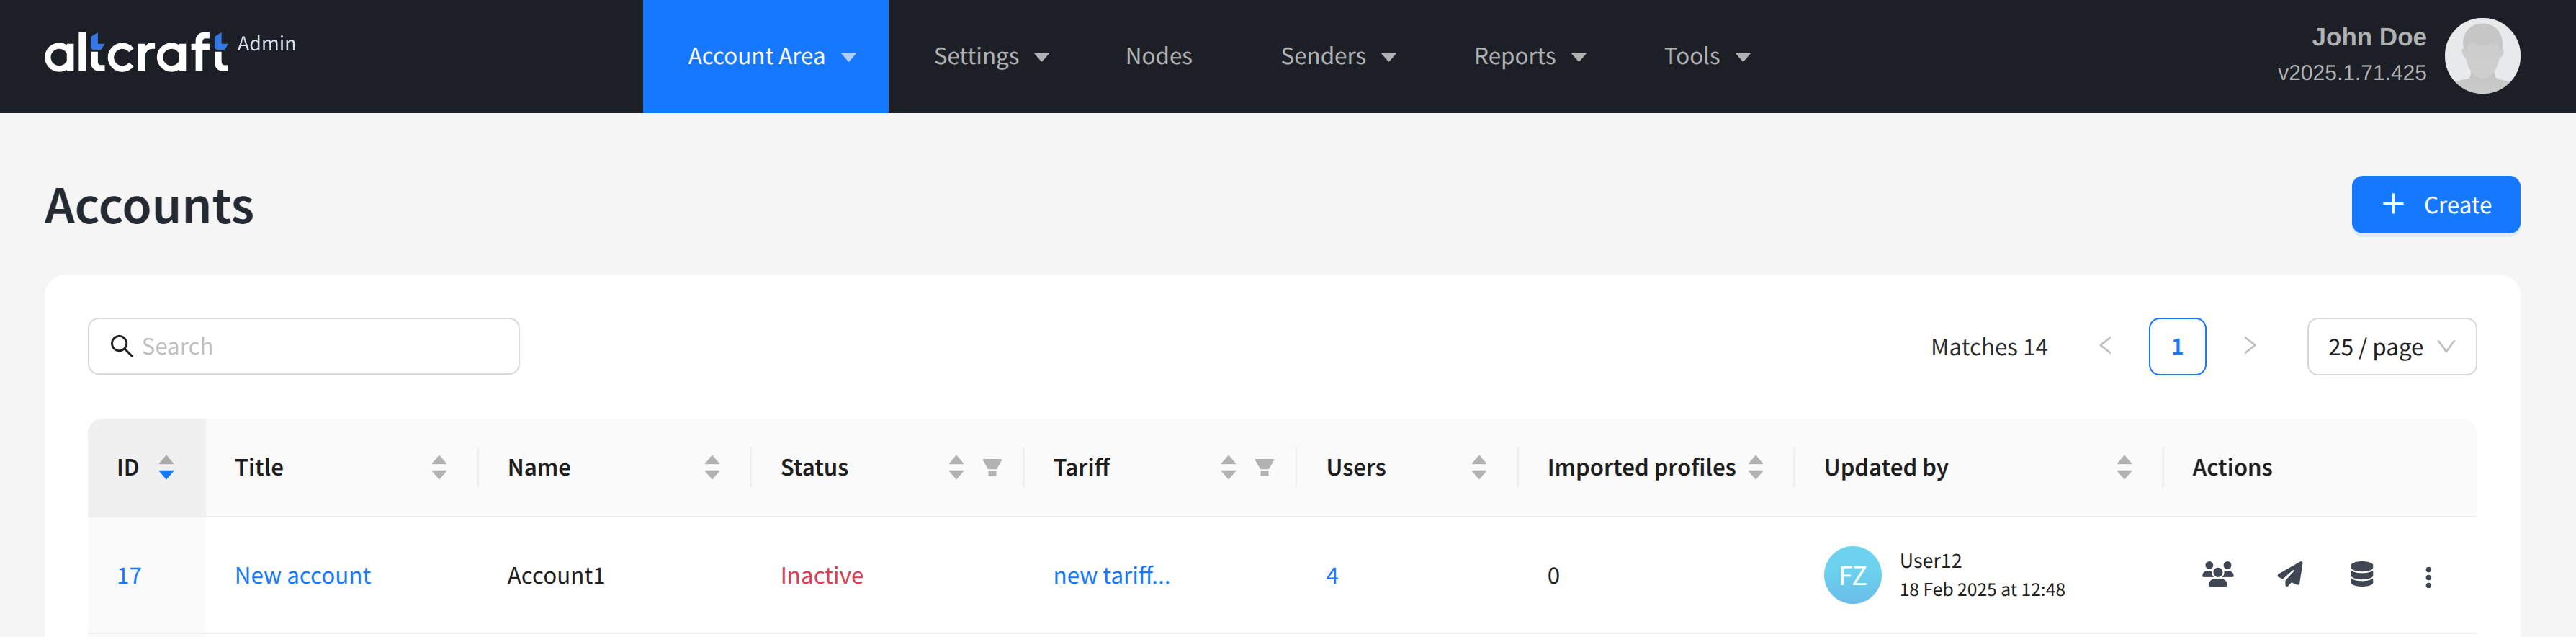Go to the next page arrow
The height and width of the screenshot is (637, 2576).
pyautogui.click(x=2249, y=346)
